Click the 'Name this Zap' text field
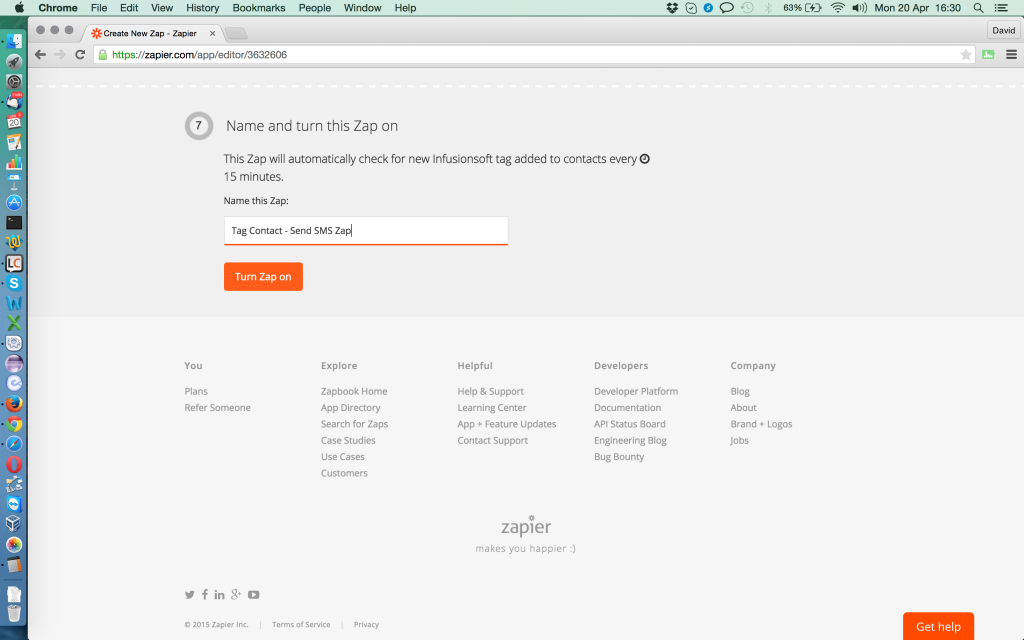 (x=366, y=231)
